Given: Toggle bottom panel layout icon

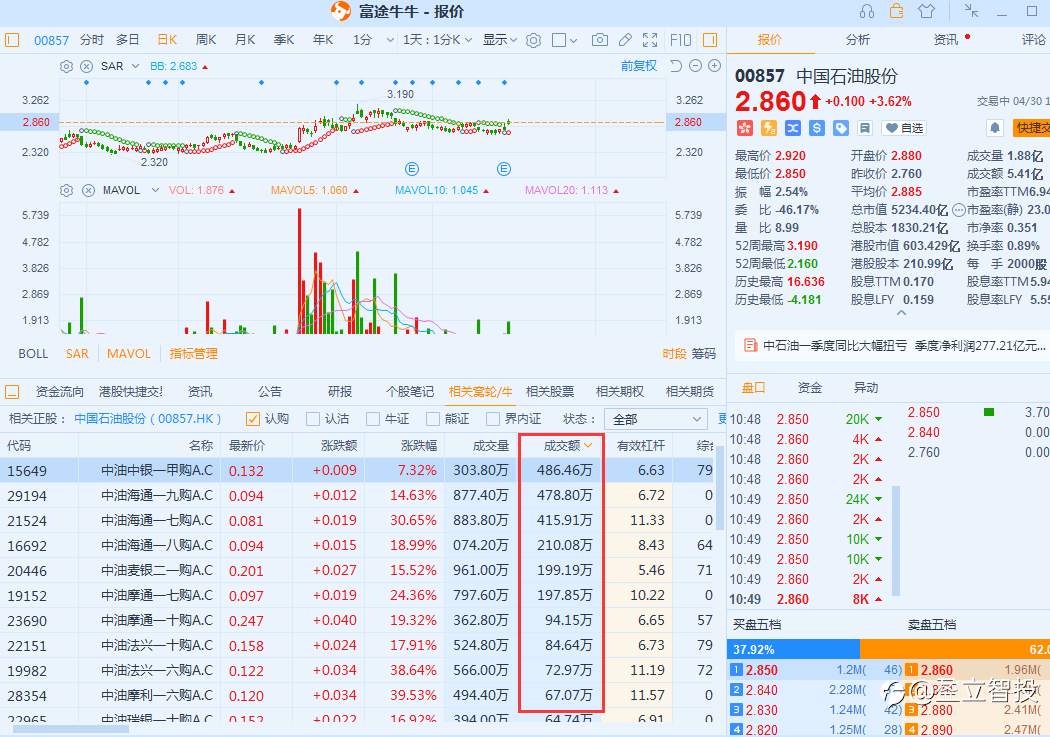Looking at the screenshot, I should pyautogui.click(x=11, y=392).
